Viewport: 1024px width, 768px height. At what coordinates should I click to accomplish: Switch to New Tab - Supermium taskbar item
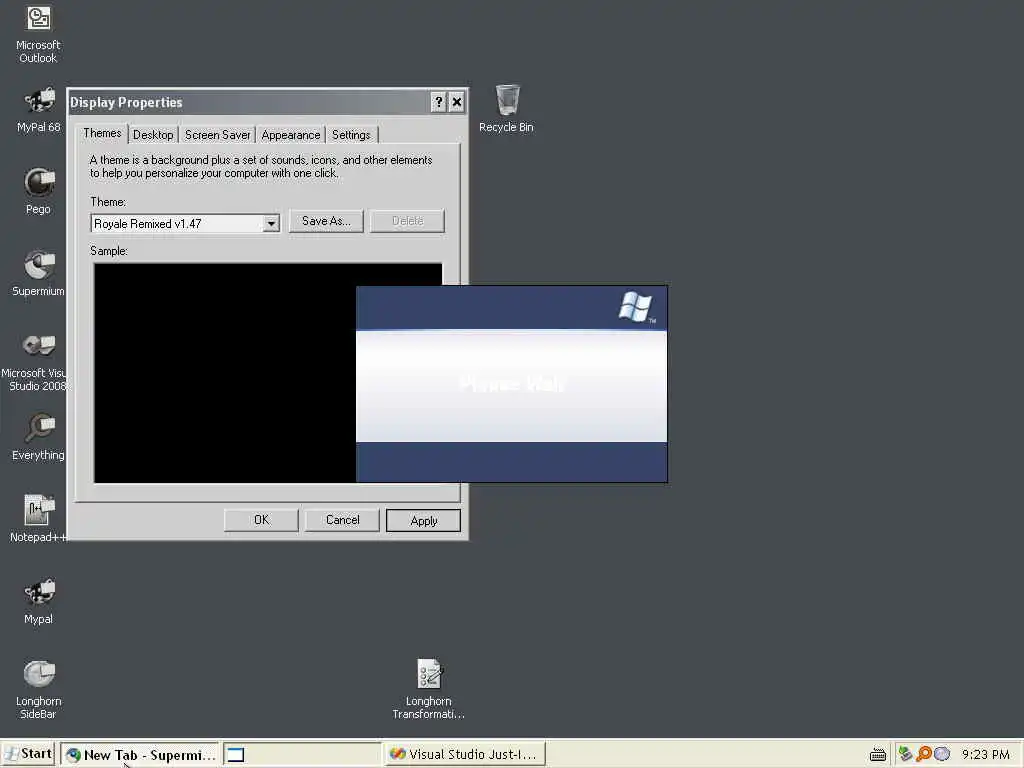pyautogui.click(x=140, y=754)
